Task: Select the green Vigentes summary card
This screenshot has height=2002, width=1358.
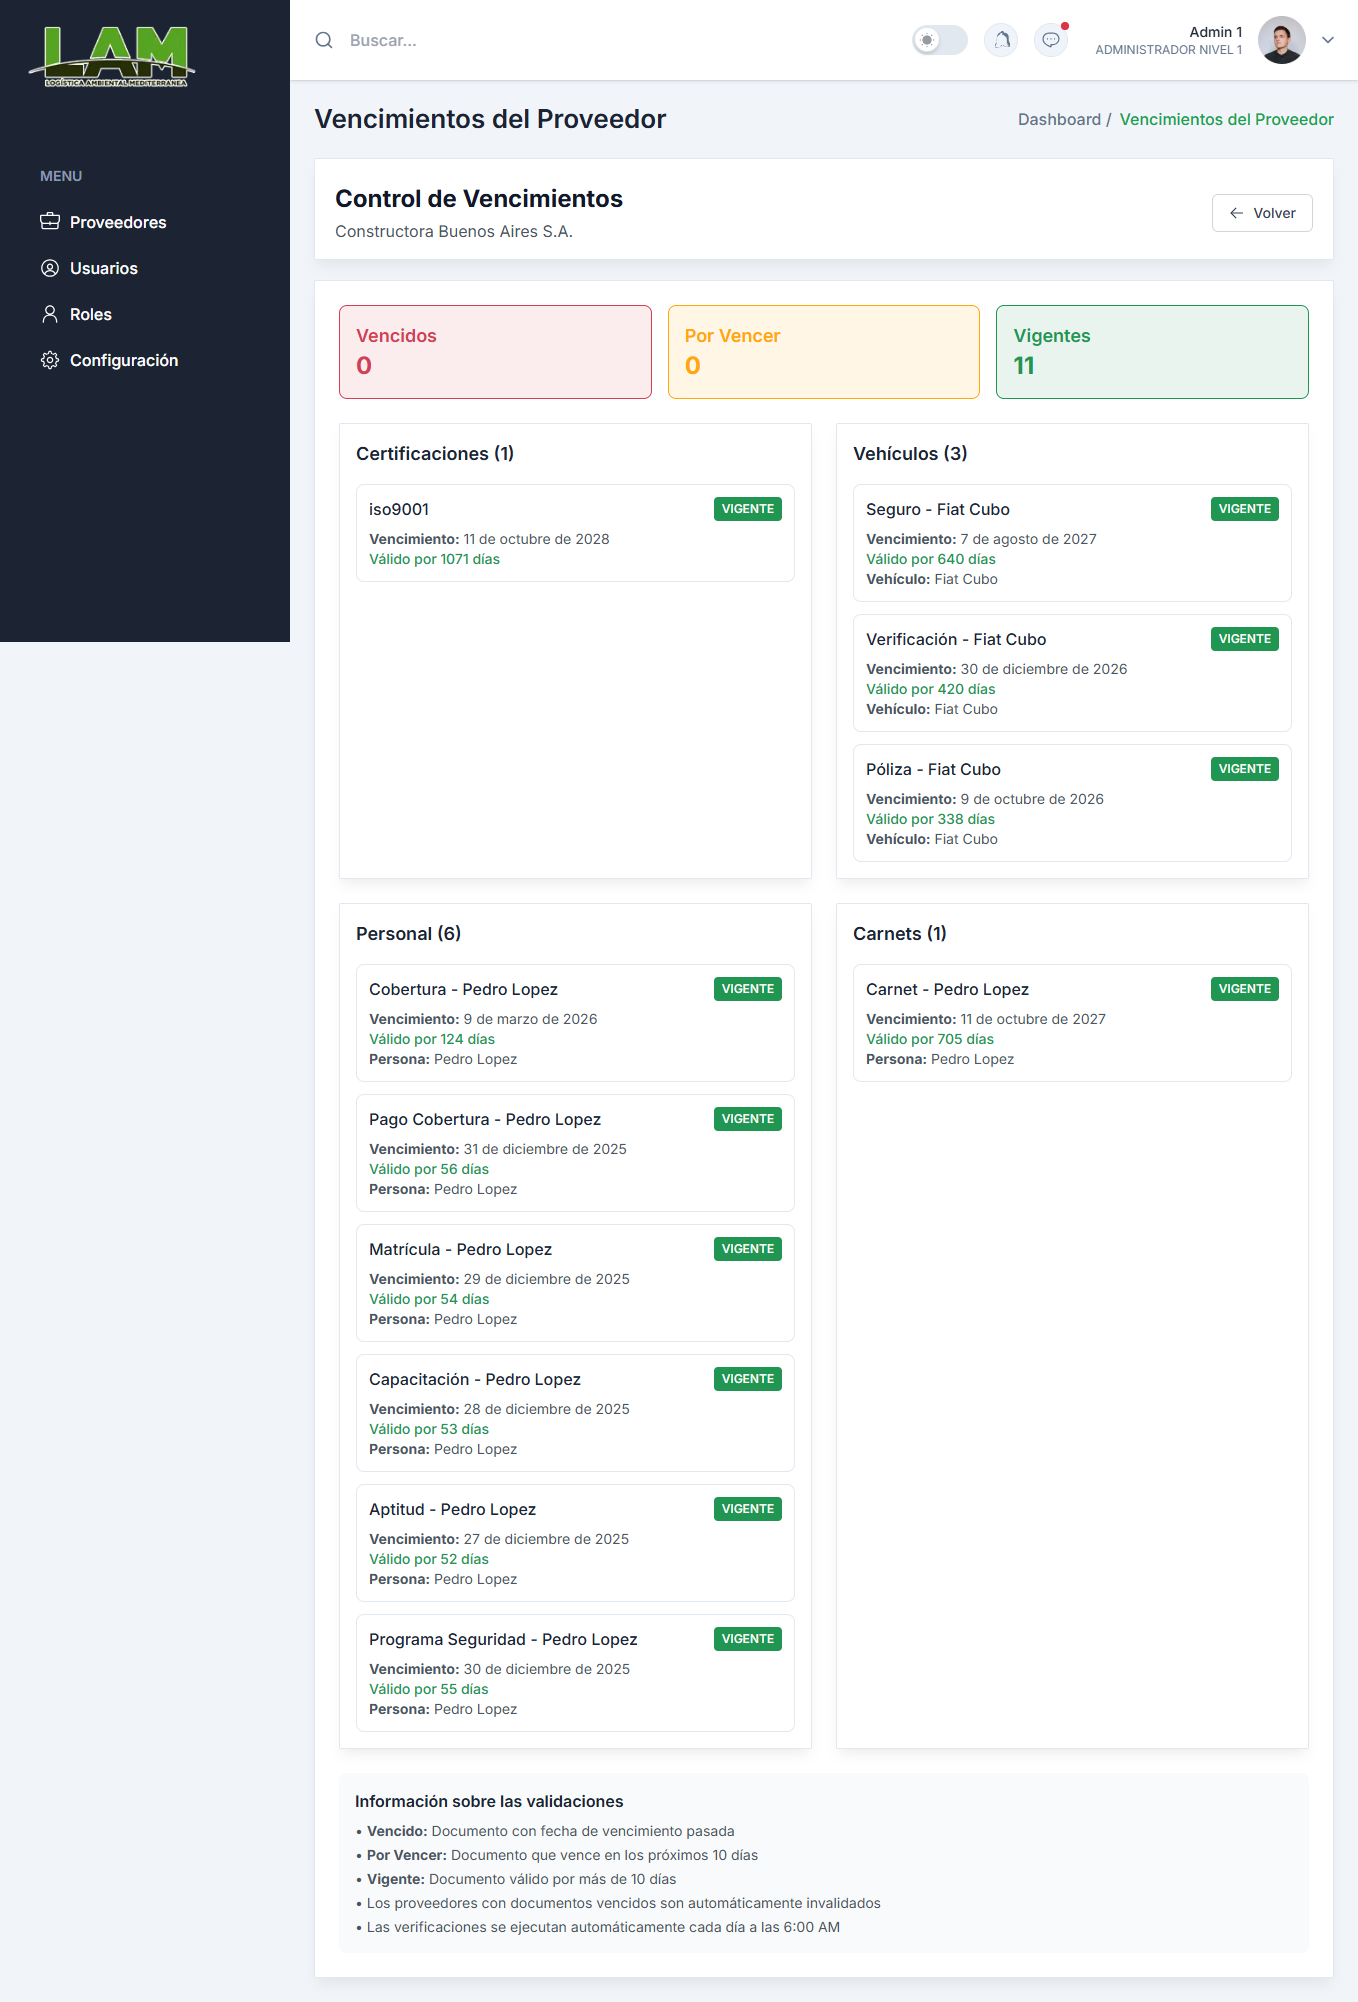Action: (1152, 352)
